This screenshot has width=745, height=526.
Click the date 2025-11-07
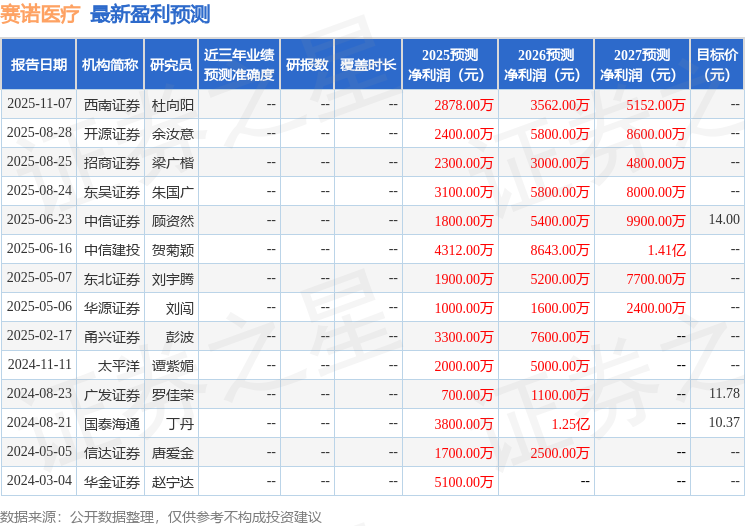point(39,103)
